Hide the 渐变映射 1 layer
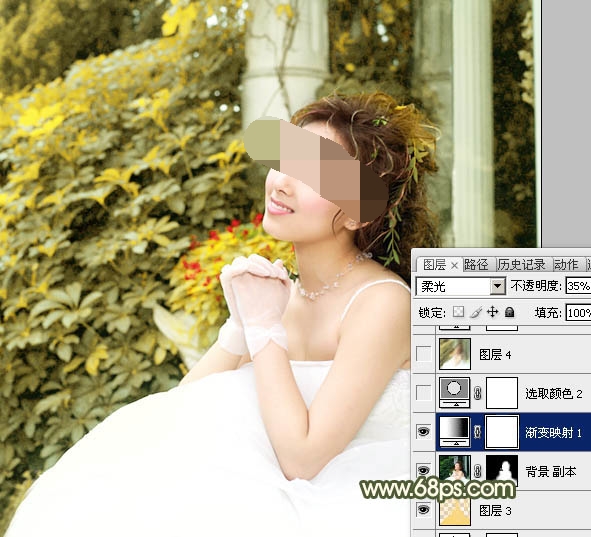The width and height of the screenshot is (591, 537). (x=424, y=432)
